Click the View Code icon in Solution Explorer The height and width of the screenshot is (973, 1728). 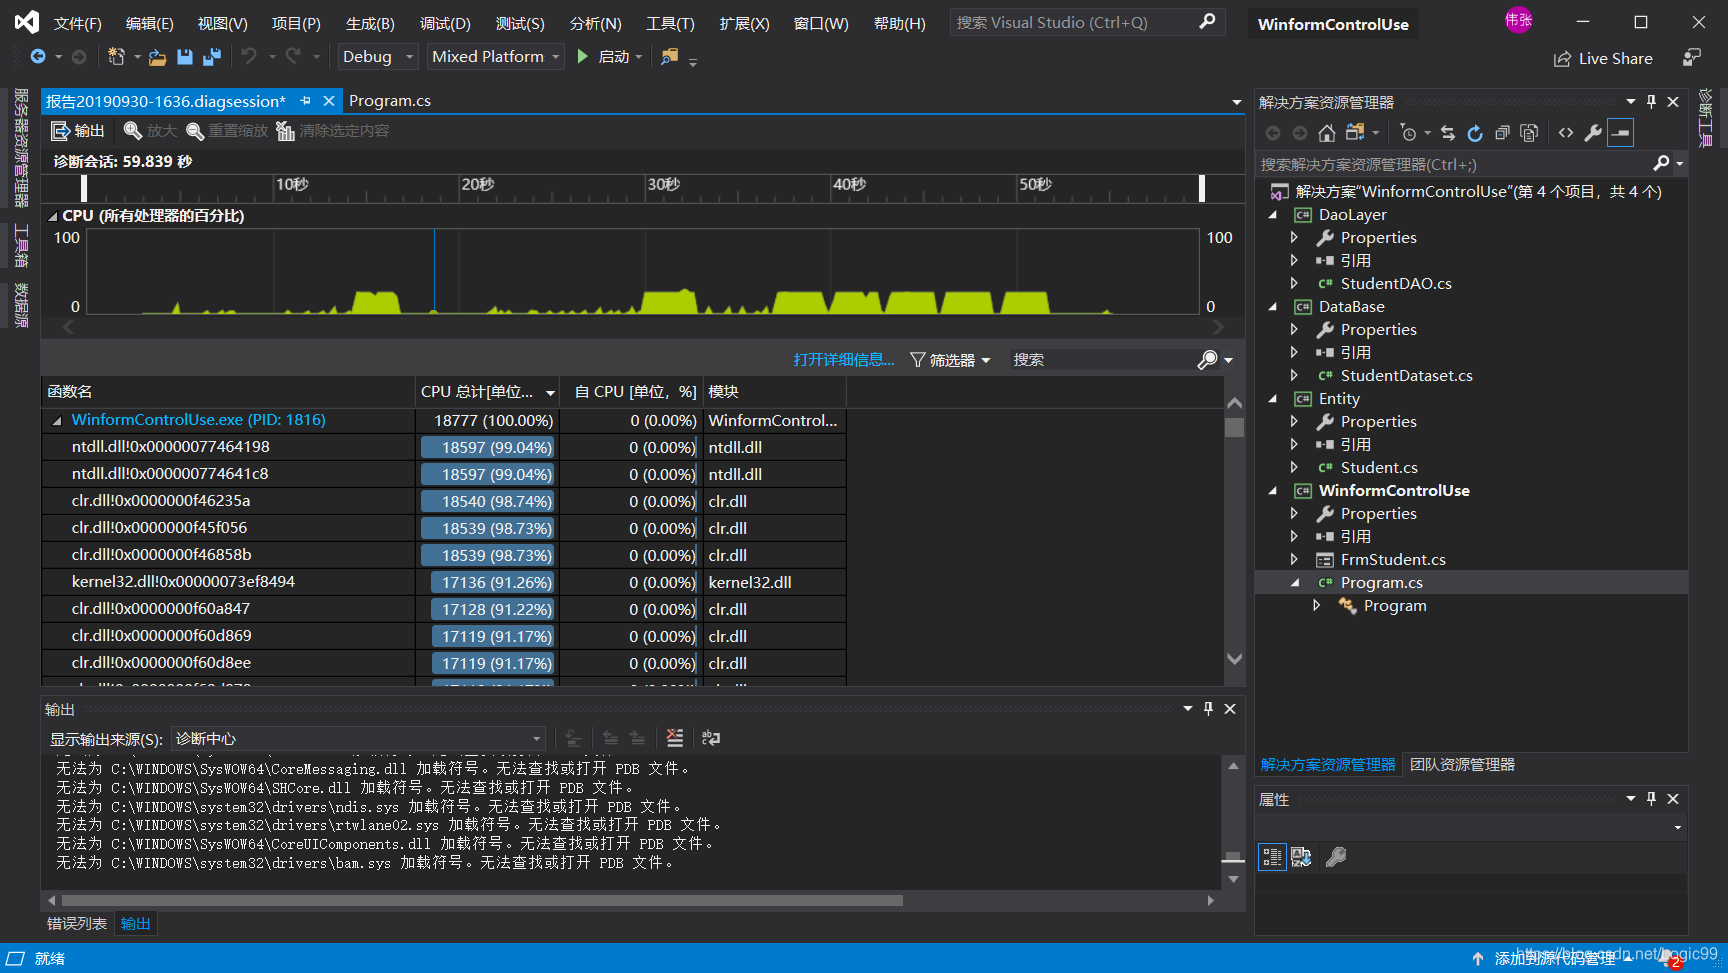point(1566,133)
